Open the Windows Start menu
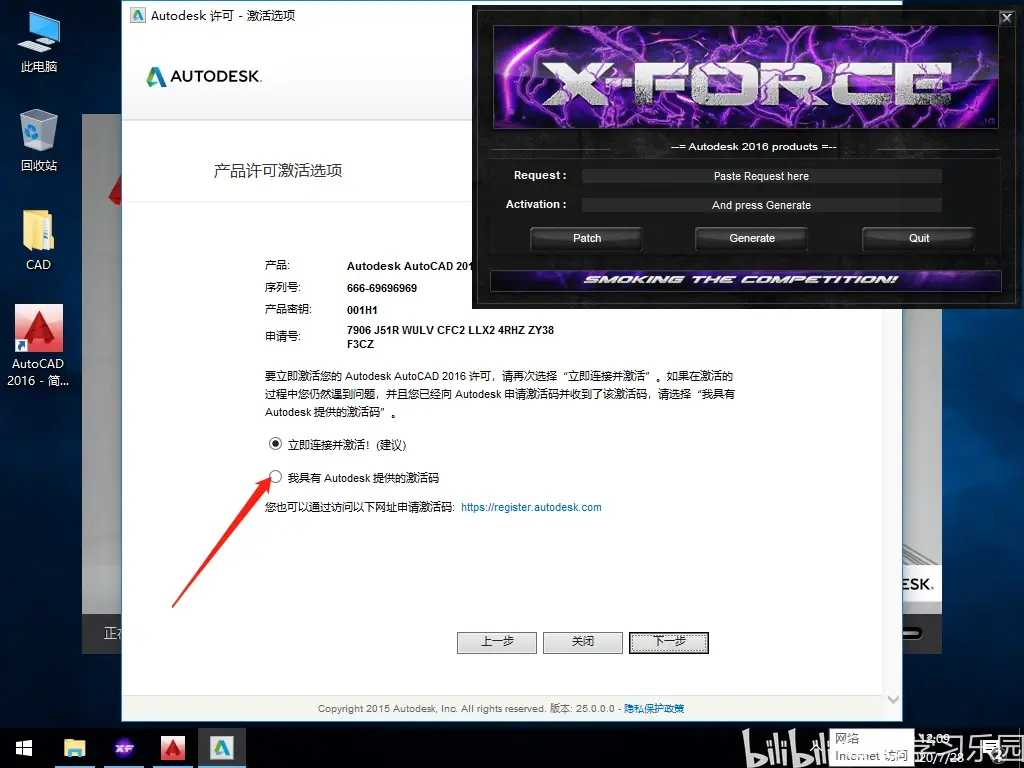 [24, 748]
